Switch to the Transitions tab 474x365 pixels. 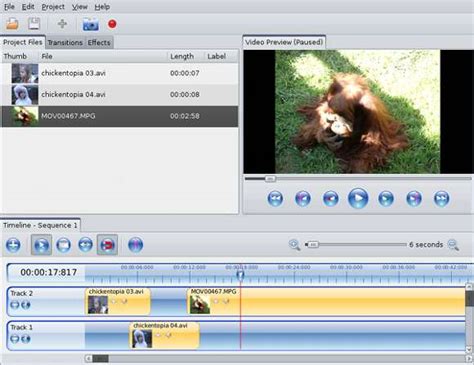point(65,43)
